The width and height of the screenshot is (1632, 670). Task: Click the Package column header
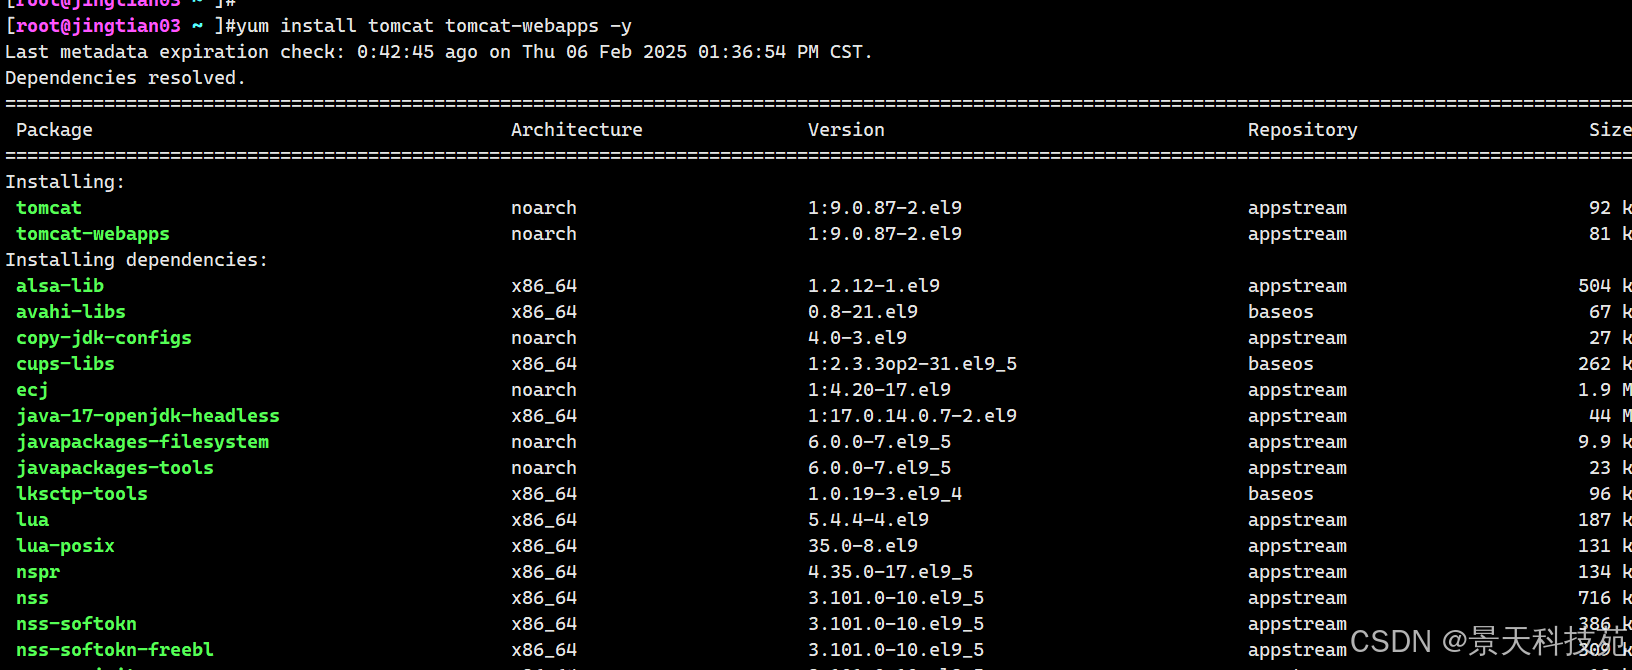(54, 130)
